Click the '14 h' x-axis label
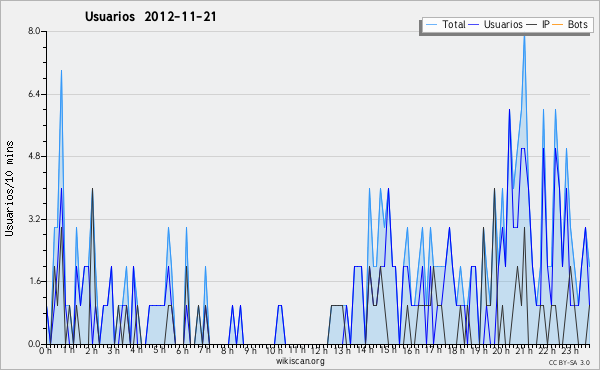Image resolution: width=600 pixels, height=370 pixels. click(x=365, y=350)
